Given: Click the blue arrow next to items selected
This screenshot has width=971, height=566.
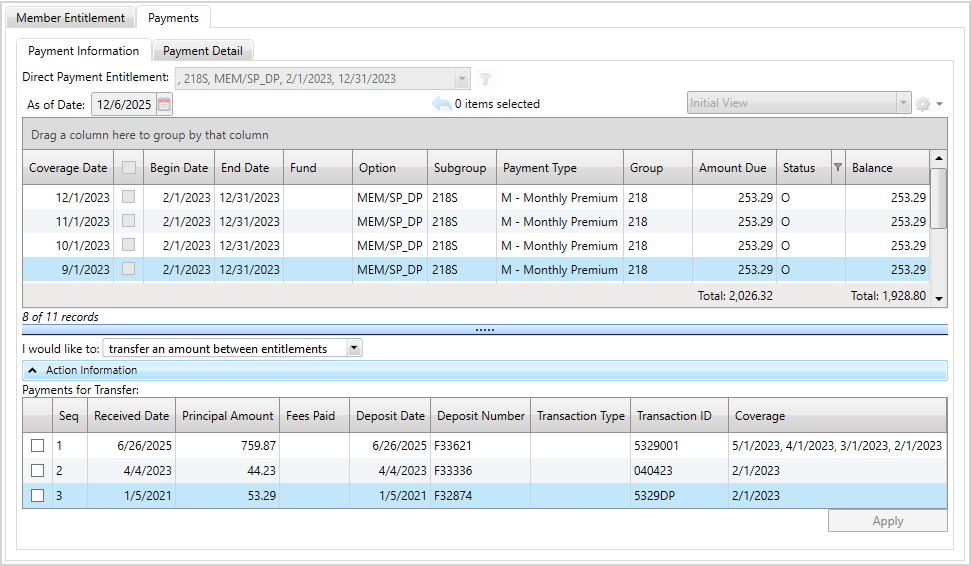Looking at the screenshot, I should 441,104.
